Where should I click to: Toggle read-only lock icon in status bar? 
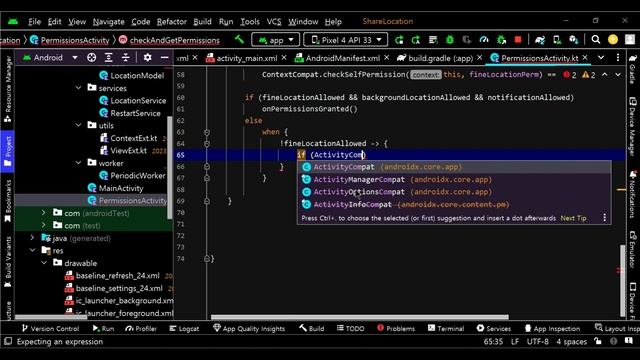click(x=598, y=341)
